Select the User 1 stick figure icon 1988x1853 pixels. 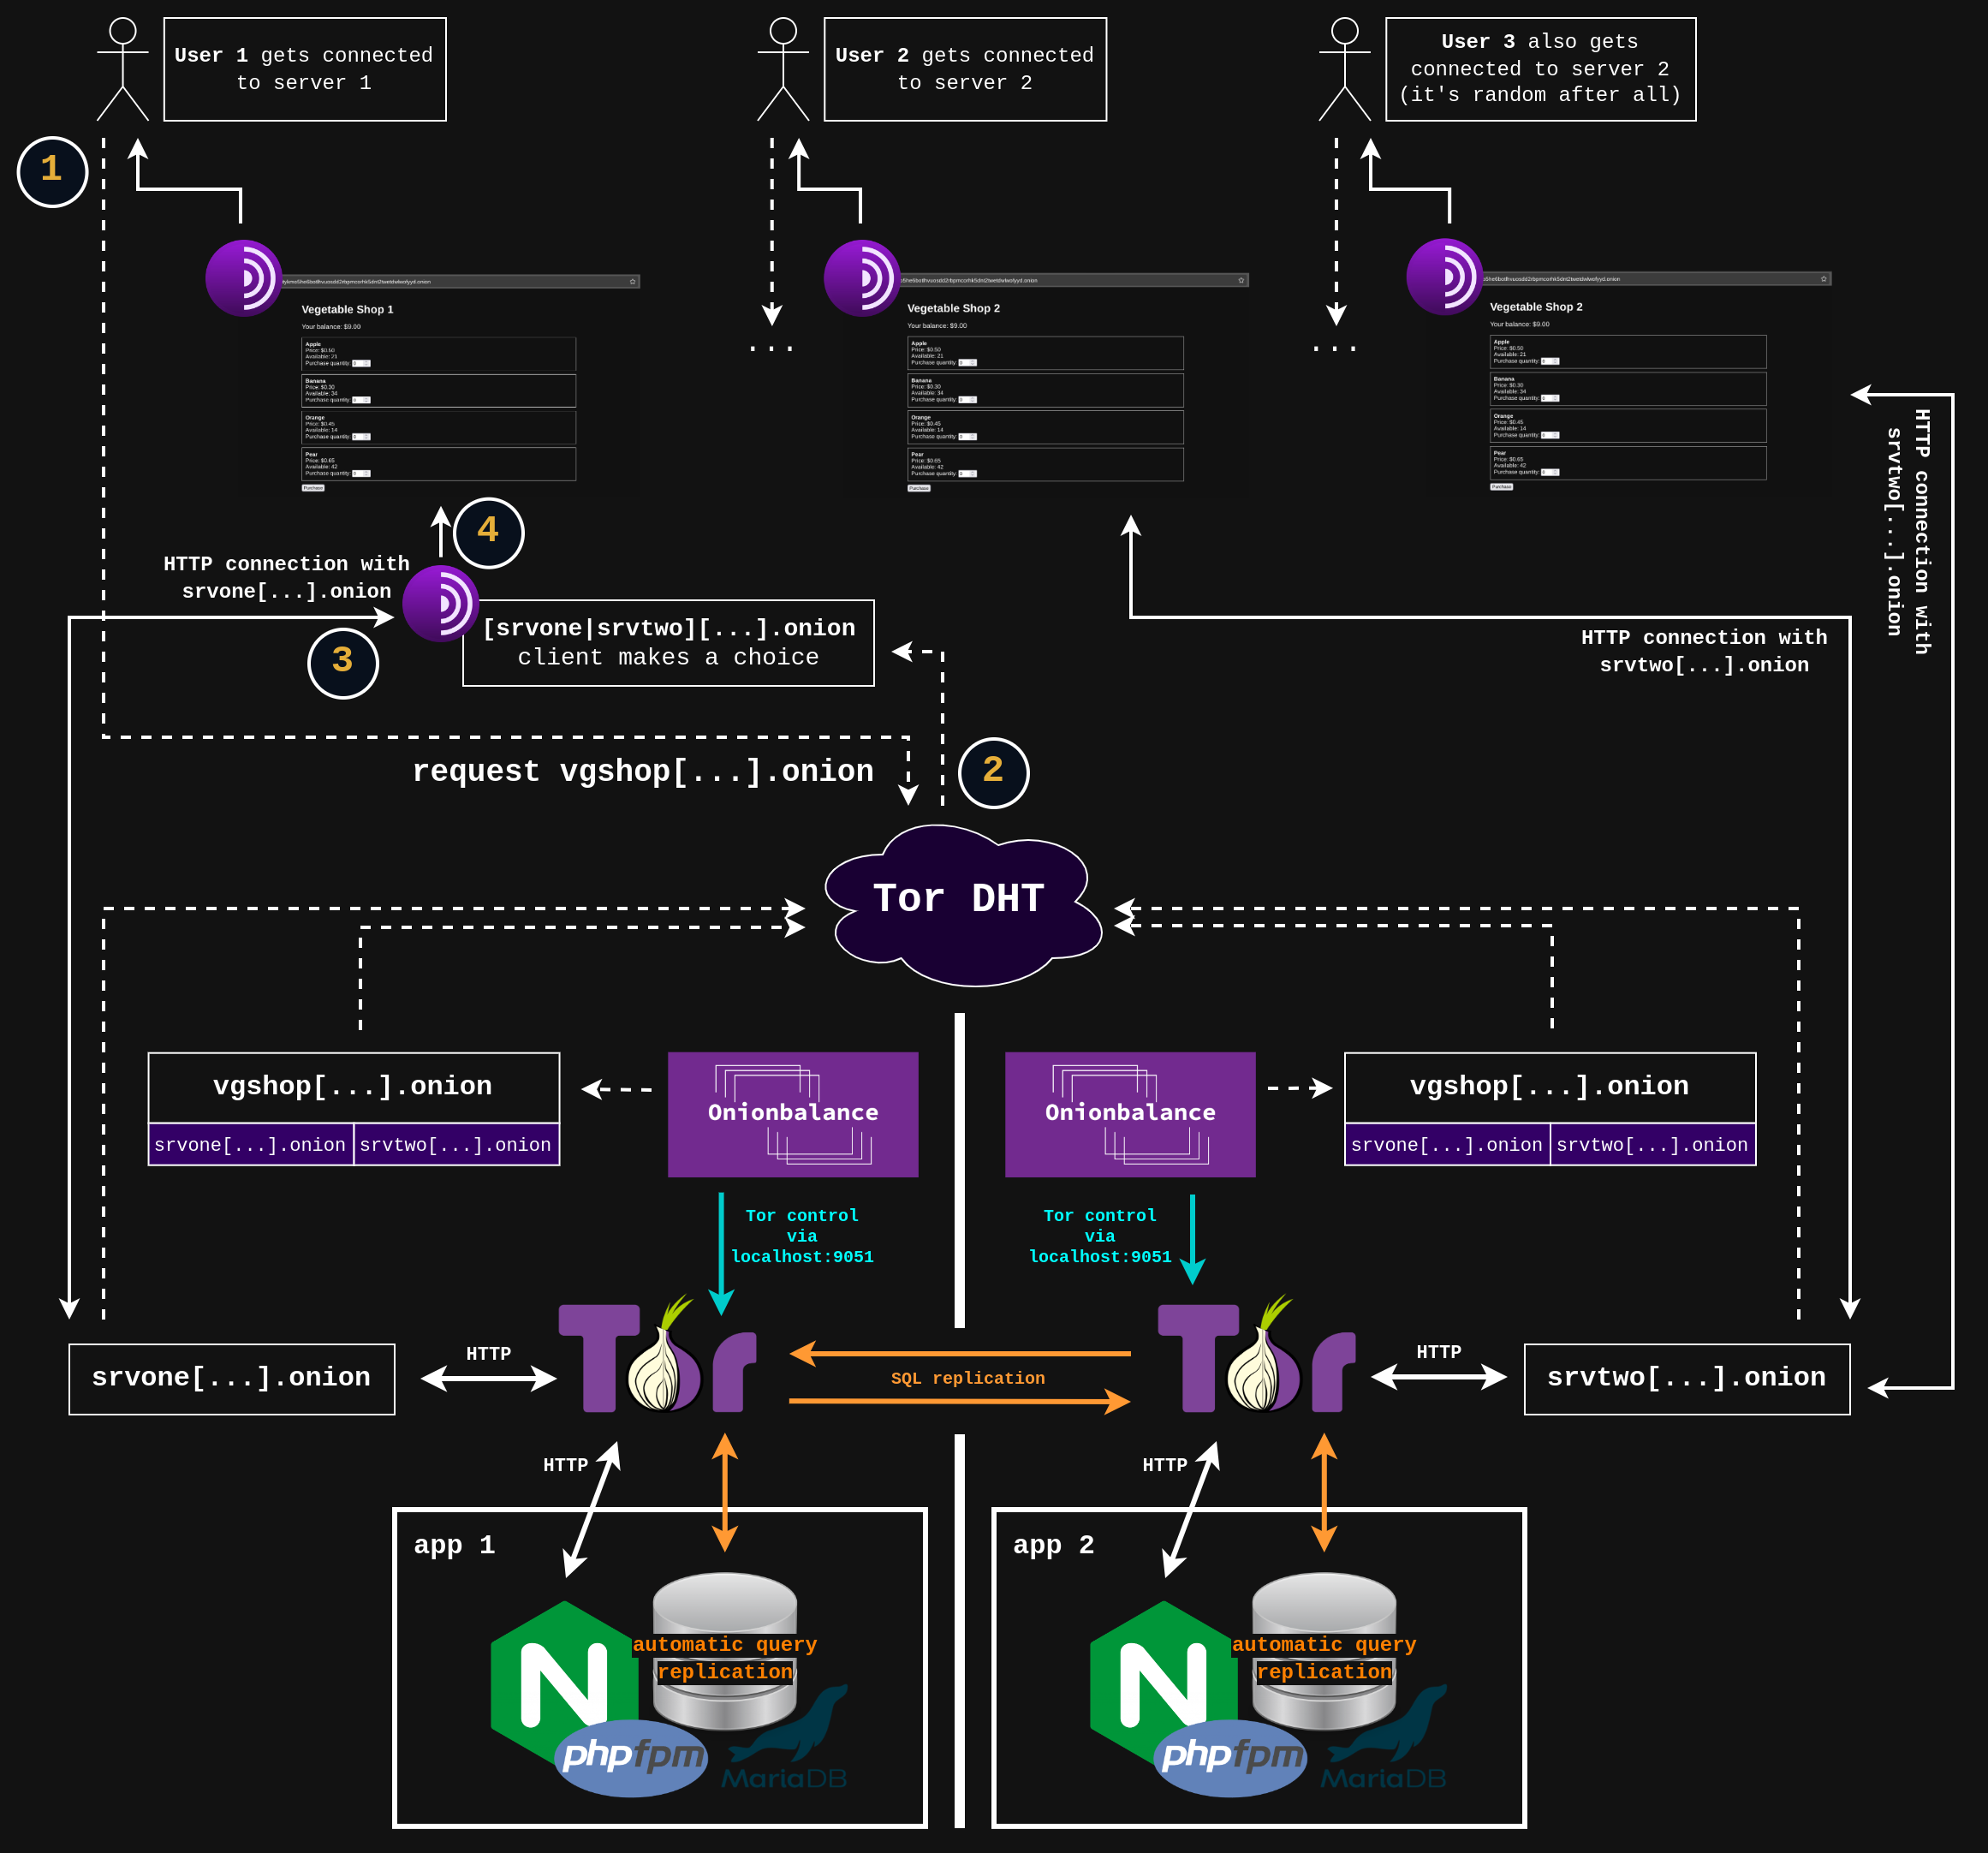point(123,69)
